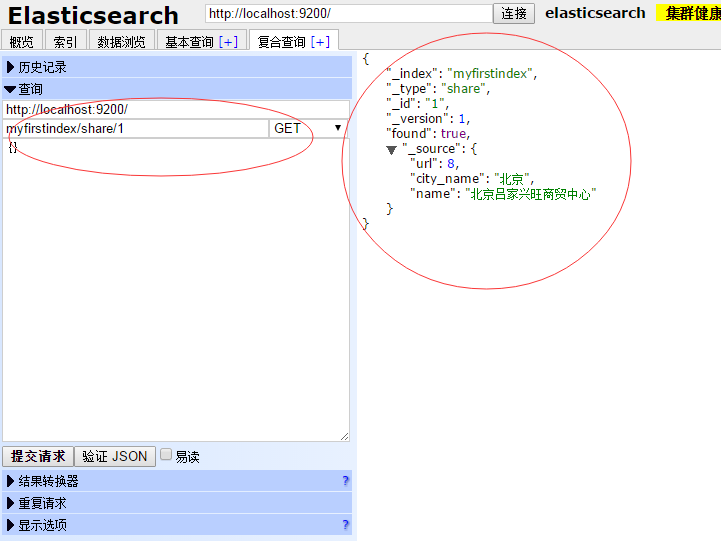721x542 pixels.
Task: Click the _id value "1"
Action: 435,103
